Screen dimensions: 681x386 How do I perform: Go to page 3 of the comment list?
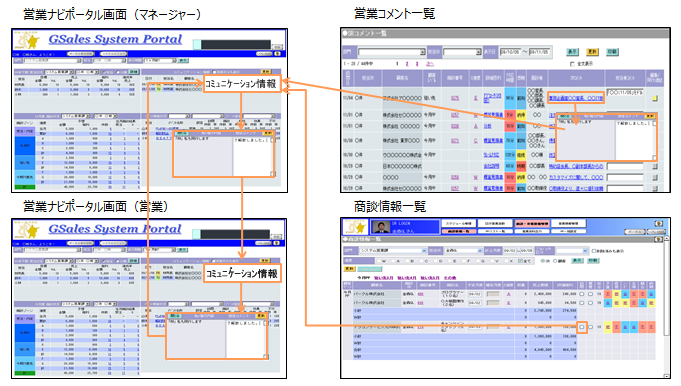click(417, 64)
